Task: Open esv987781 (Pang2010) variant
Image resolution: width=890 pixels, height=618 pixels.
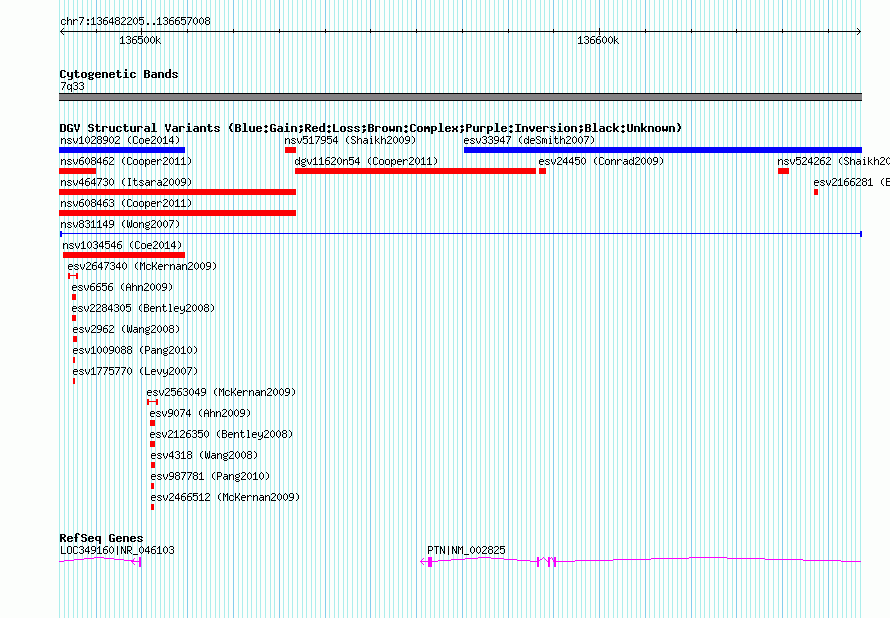Action: point(210,476)
